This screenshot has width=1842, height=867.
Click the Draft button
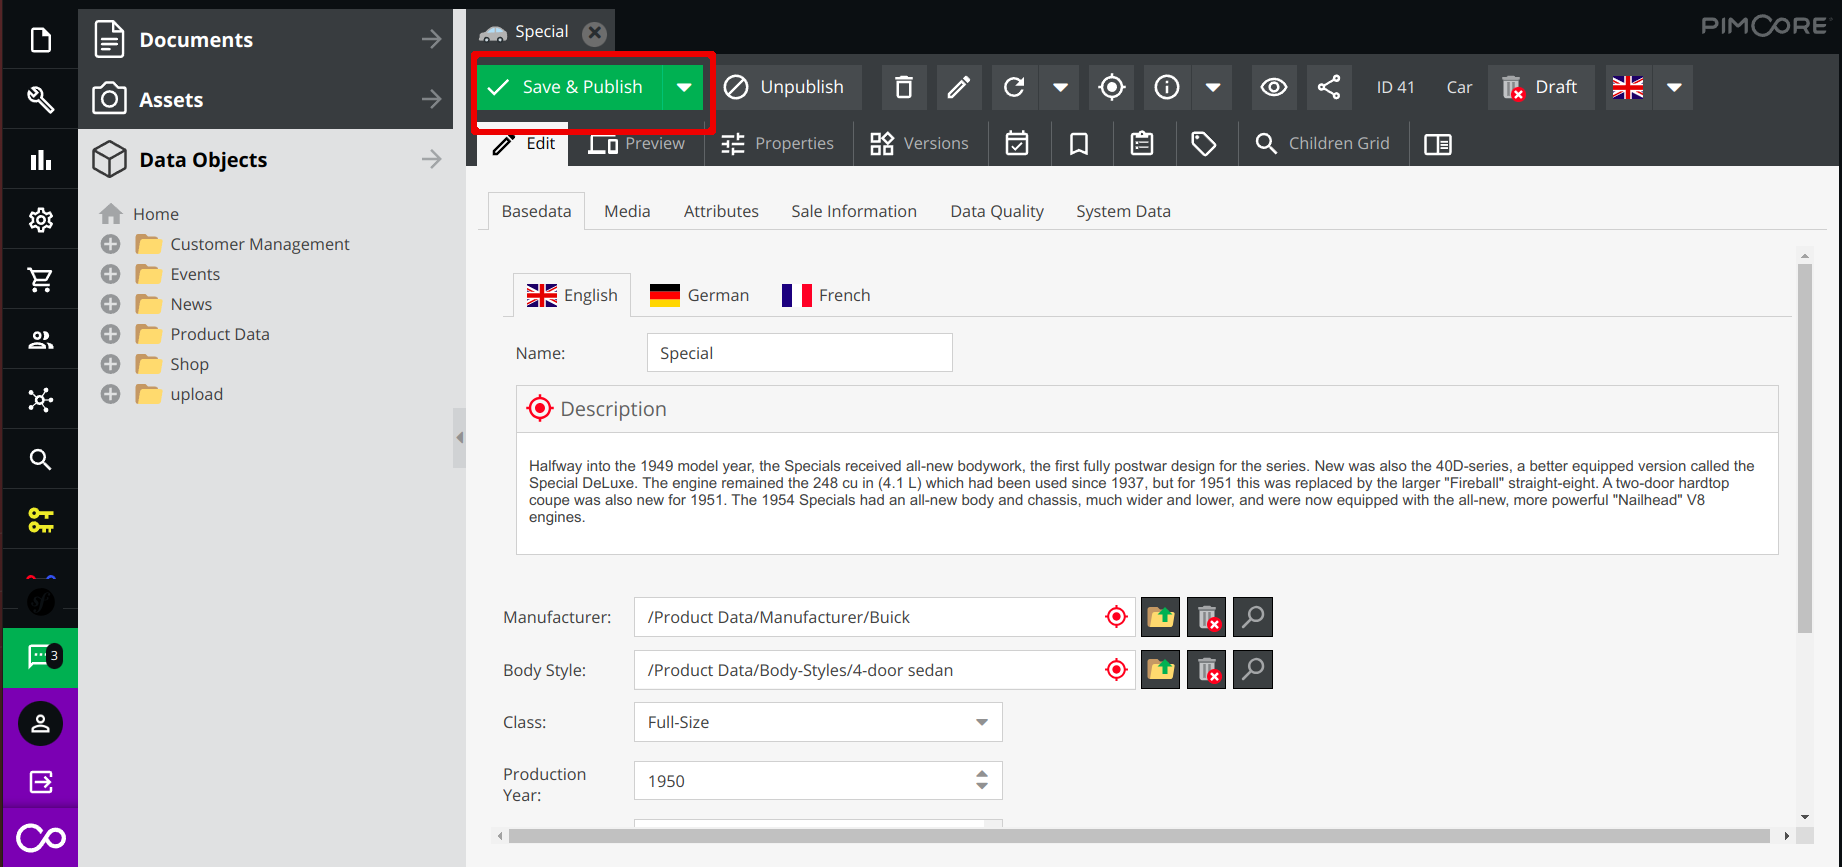point(1541,88)
